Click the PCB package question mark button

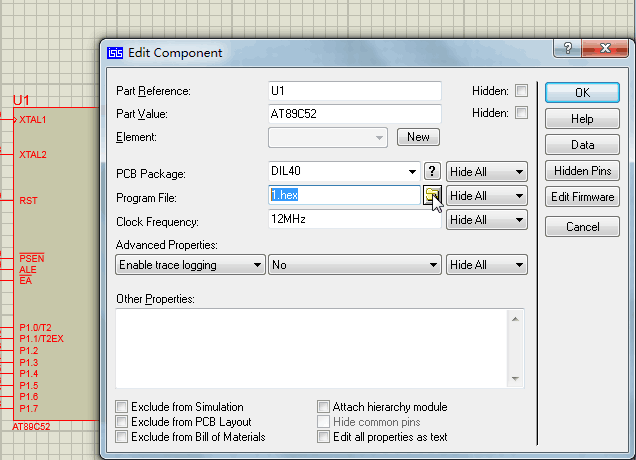432,171
